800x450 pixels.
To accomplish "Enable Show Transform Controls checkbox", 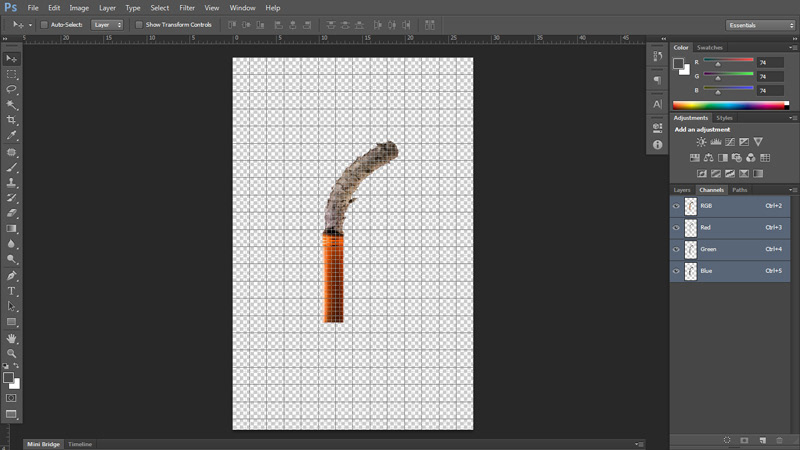I will (x=139, y=24).
